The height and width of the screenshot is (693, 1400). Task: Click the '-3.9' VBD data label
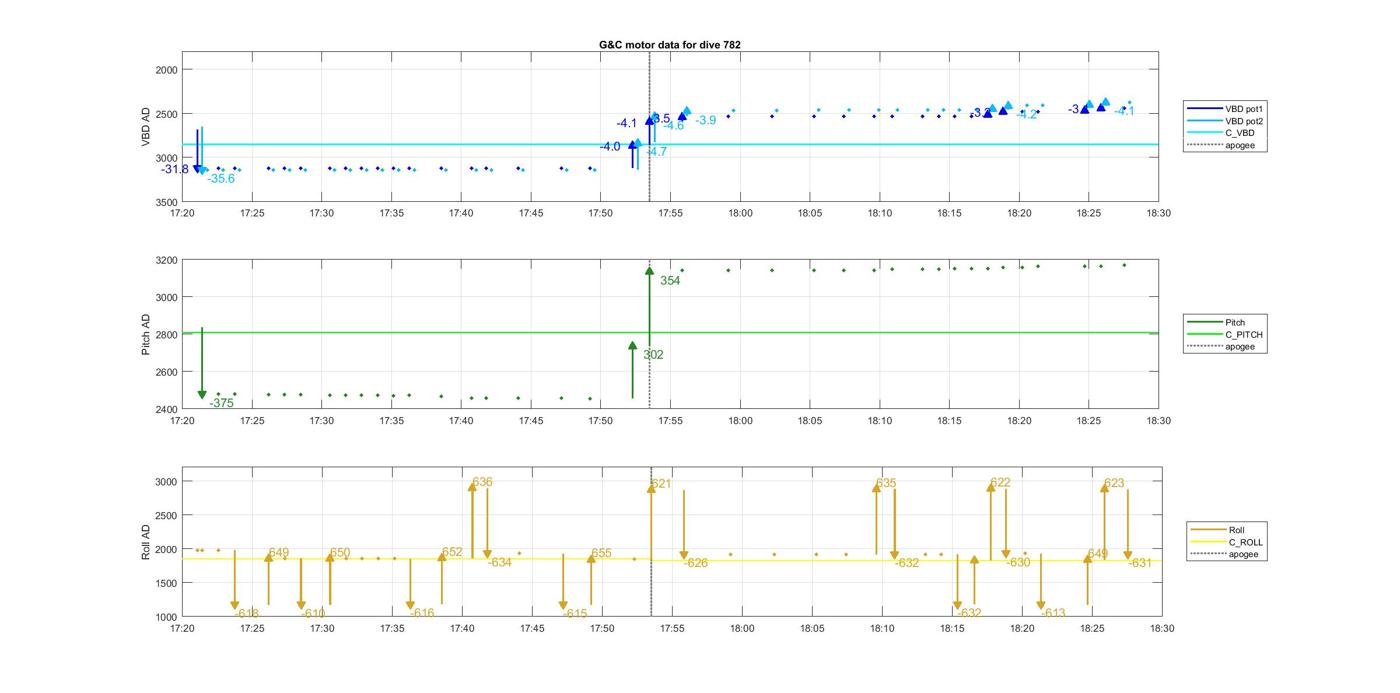click(x=705, y=121)
